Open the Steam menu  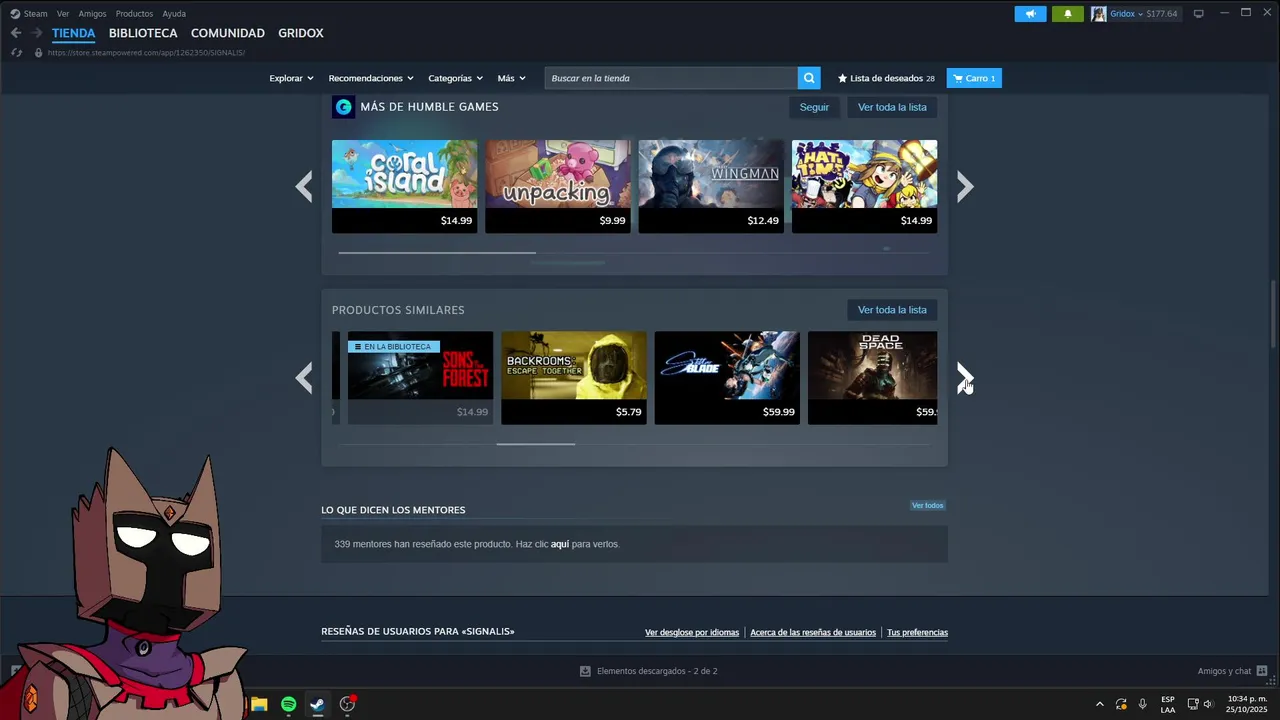tap(36, 14)
